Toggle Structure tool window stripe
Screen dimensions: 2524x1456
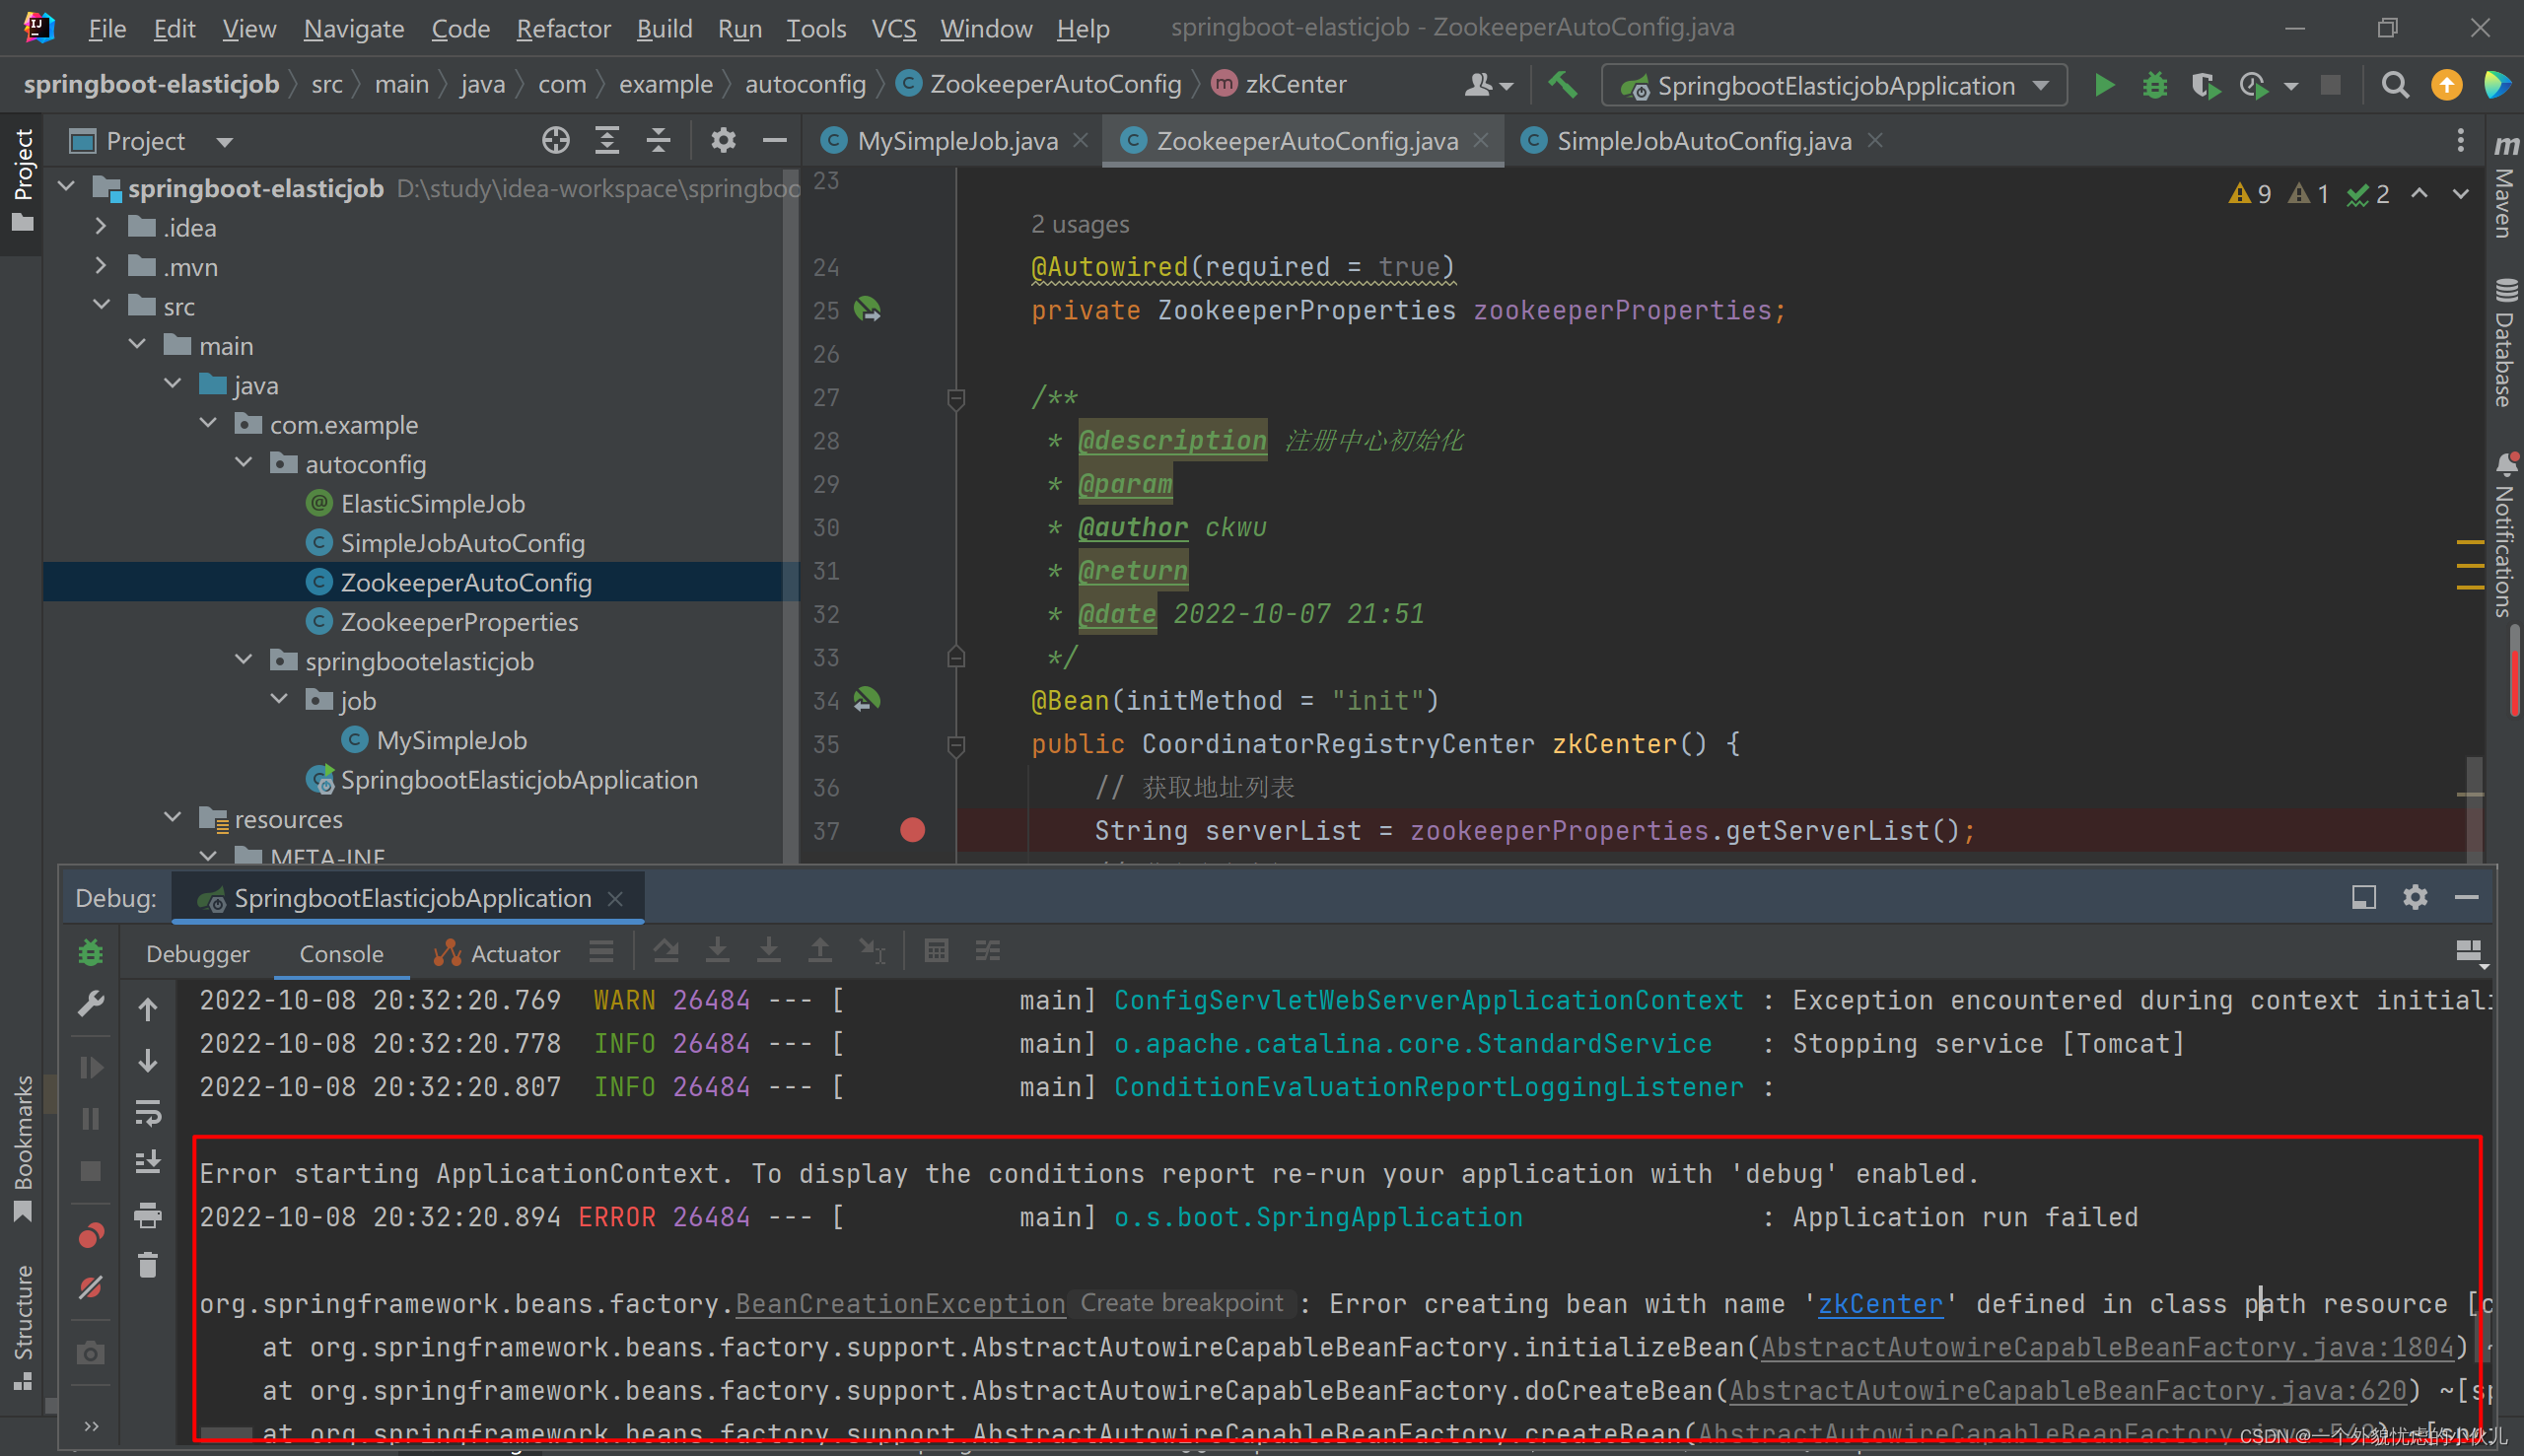22,1327
